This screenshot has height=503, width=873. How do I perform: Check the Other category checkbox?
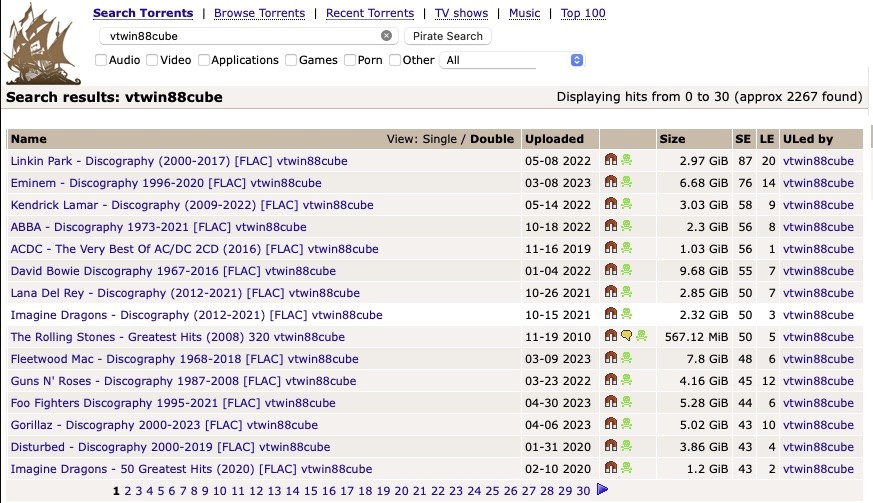tap(395, 60)
